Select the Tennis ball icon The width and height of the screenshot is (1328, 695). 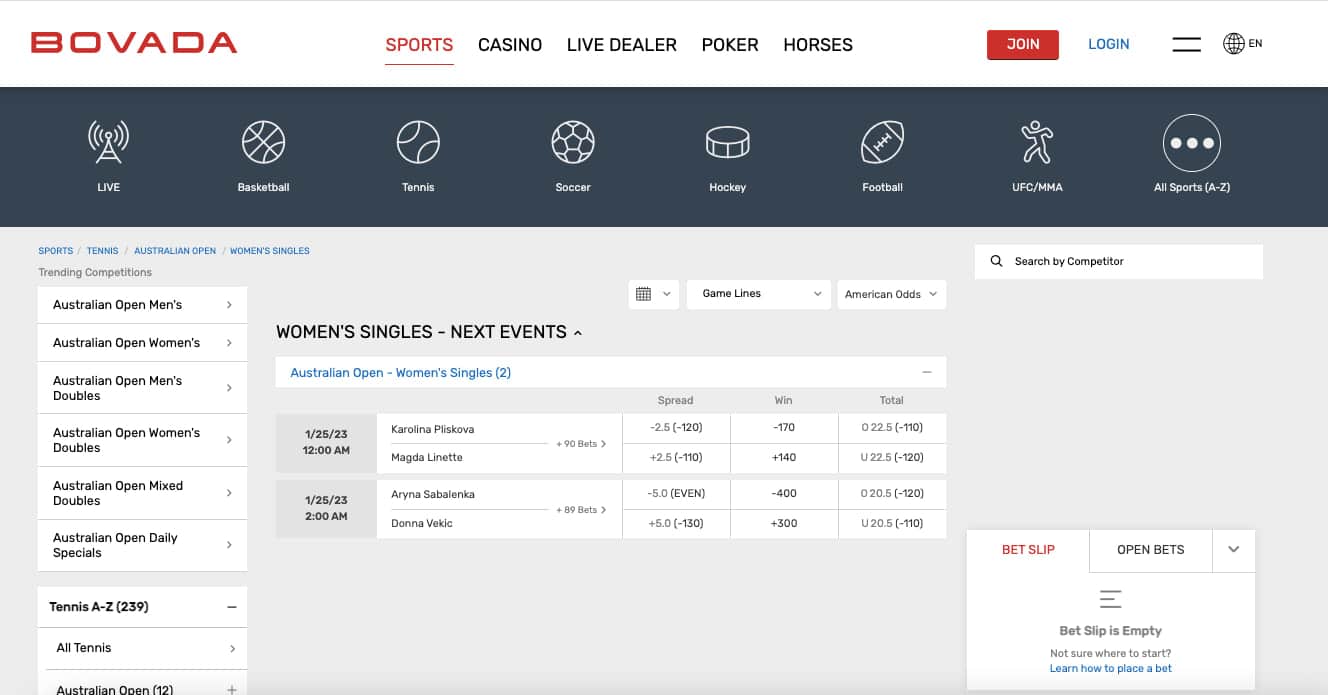[418, 142]
